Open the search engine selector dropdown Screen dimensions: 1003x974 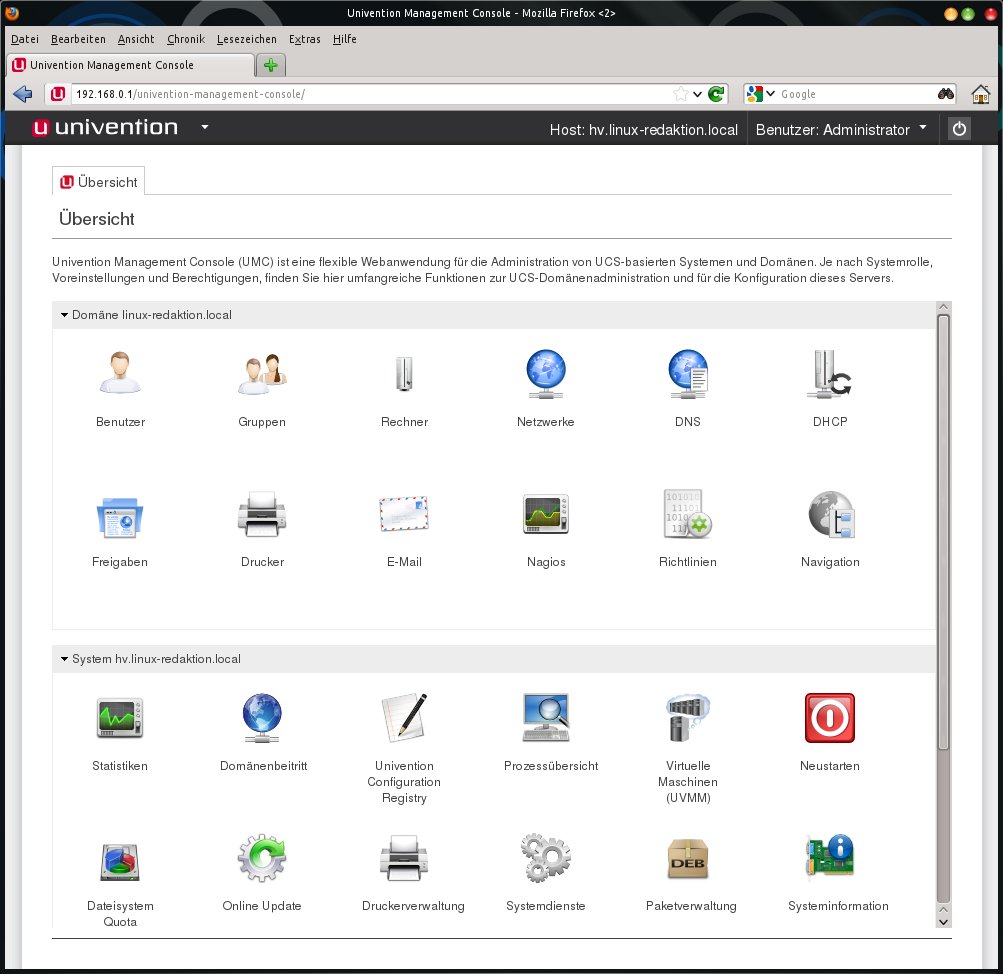coord(761,94)
